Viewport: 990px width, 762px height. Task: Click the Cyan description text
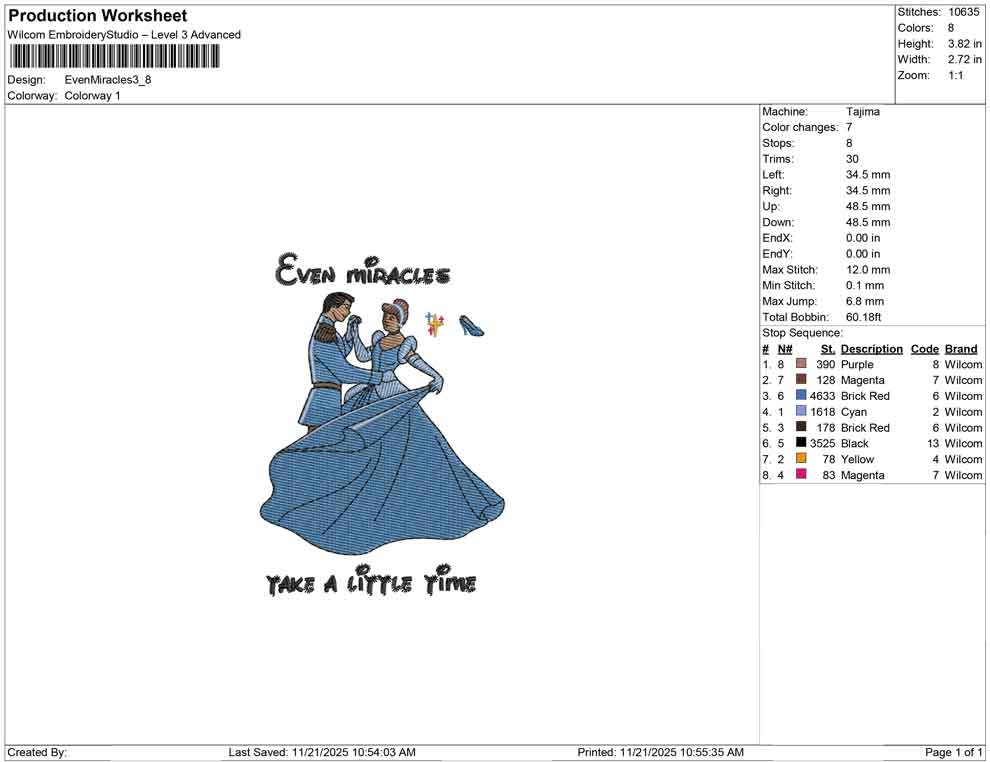tap(854, 412)
